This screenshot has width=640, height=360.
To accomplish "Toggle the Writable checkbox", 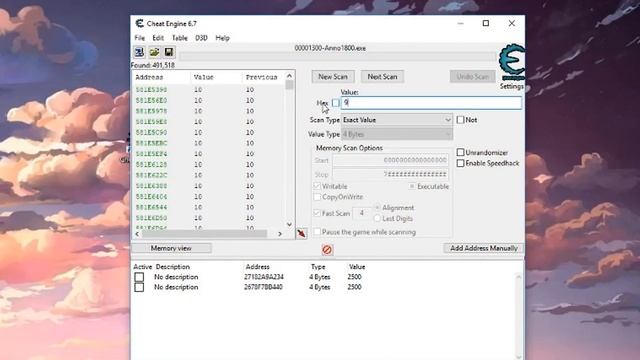I will point(317,186).
